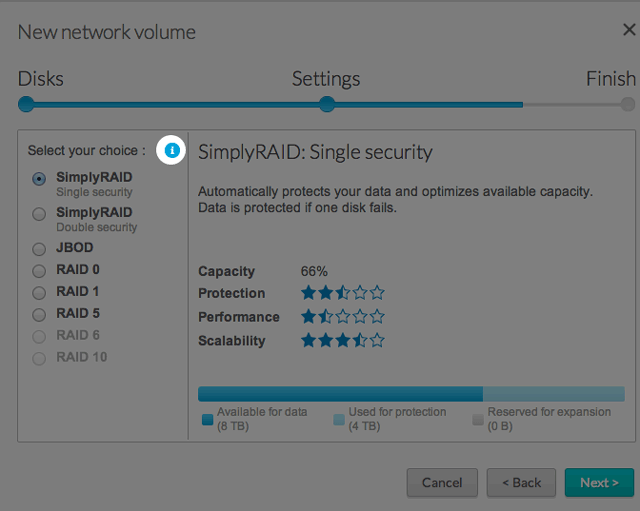Select SimplyRAID Single security option
Viewport: 640px width, 511px height.
pos(39,179)
